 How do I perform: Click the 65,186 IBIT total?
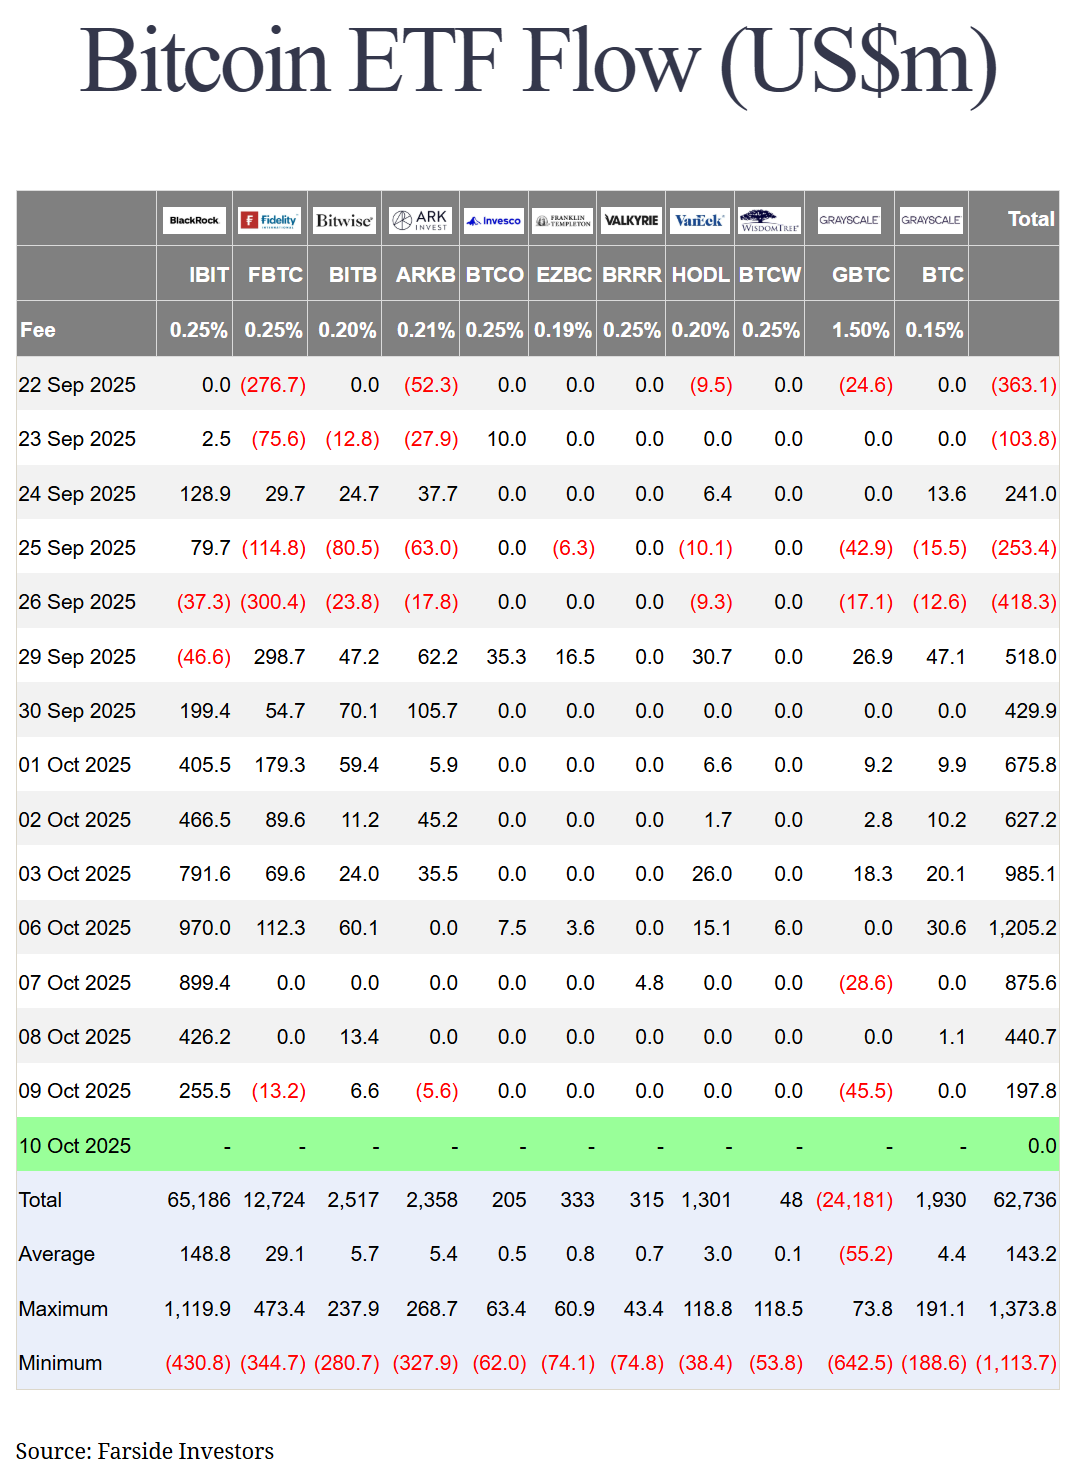point(199,1200)
